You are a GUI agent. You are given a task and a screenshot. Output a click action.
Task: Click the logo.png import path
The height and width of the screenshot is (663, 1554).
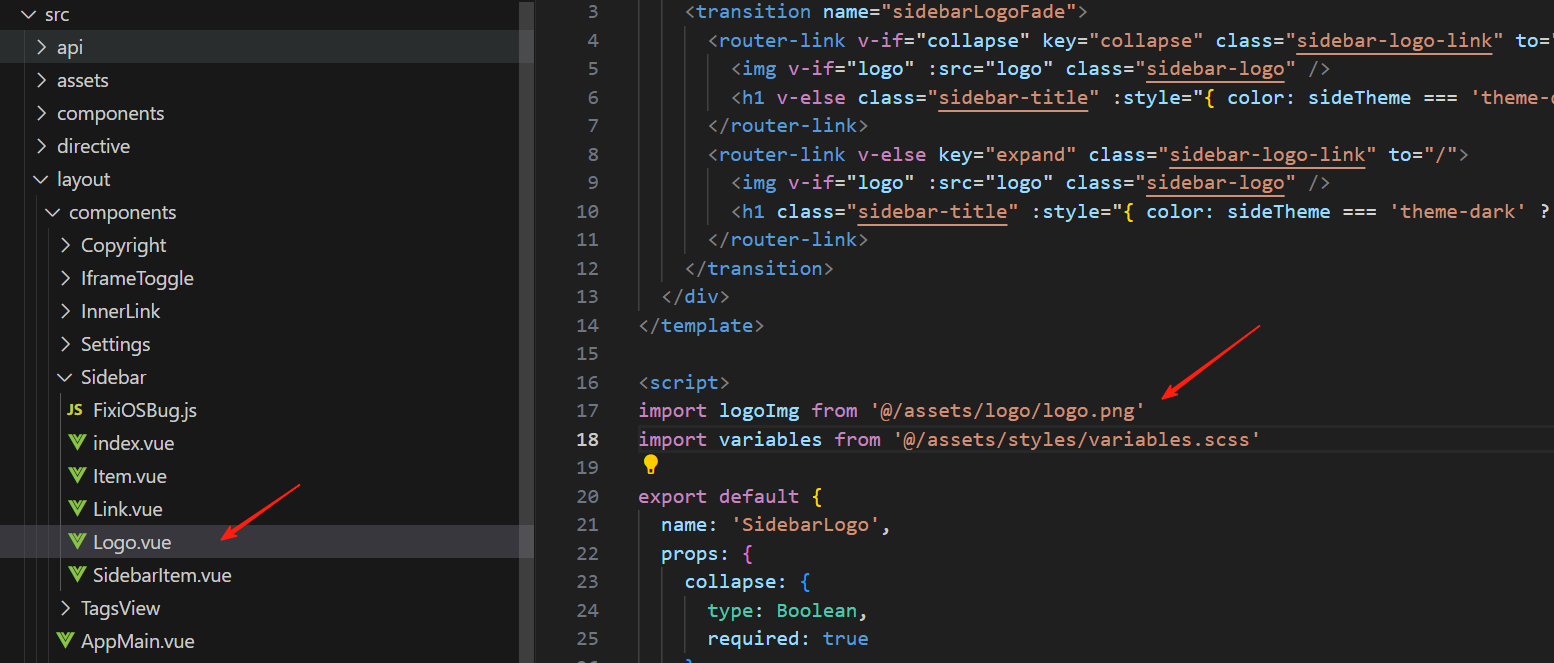pos(1008,410)
